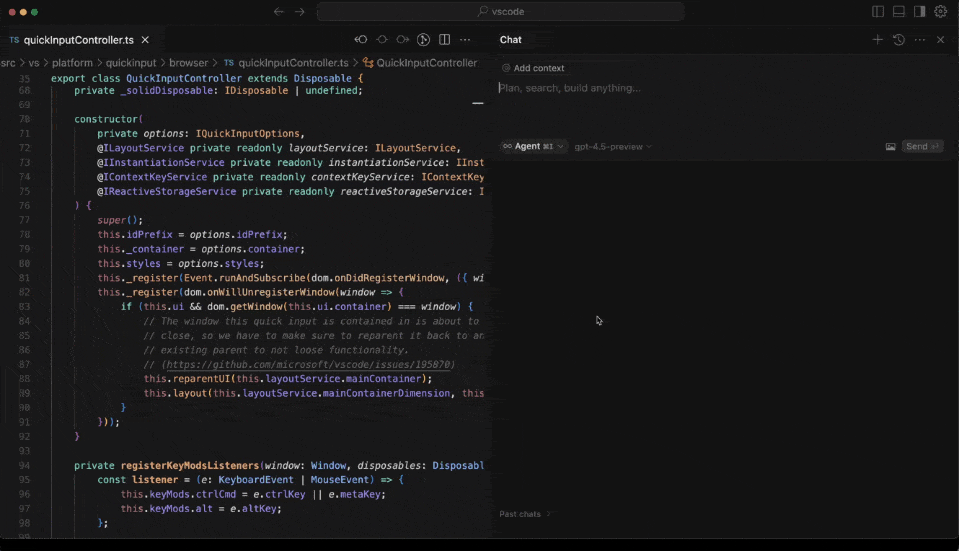
Task: Open the gpt-4.5-preview model selector
Action: pyautogui.click(x=612, y=146)
